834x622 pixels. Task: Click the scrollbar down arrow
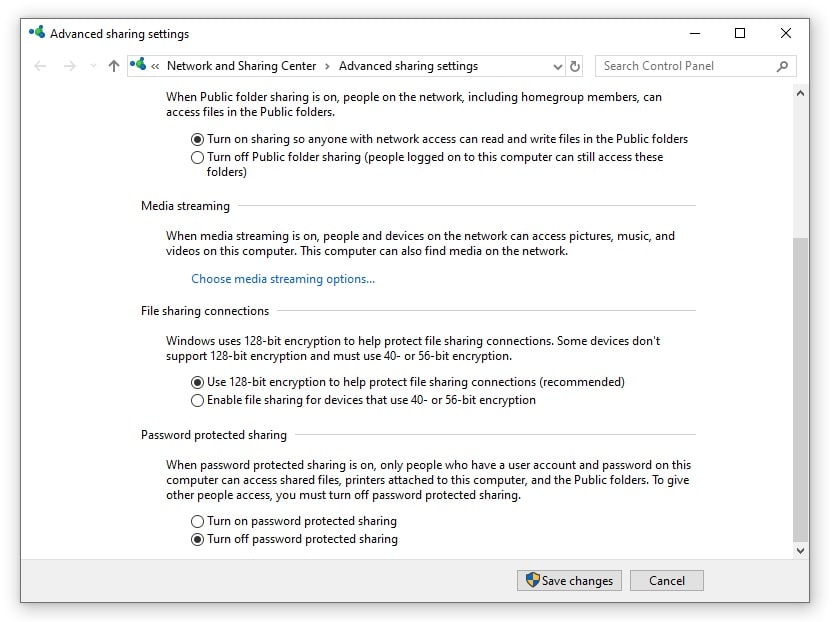pyautogui.click(x=800, y=551)
